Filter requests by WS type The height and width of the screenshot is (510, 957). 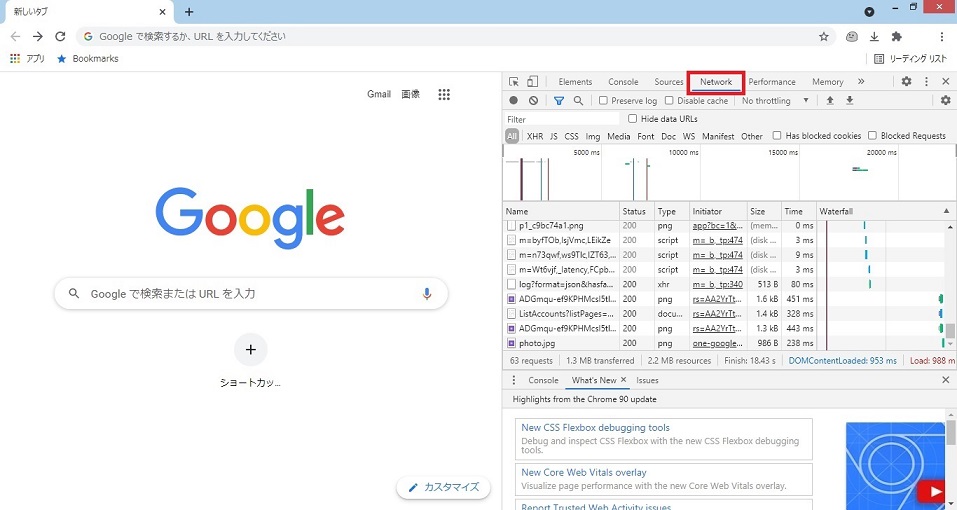[689, 136]
